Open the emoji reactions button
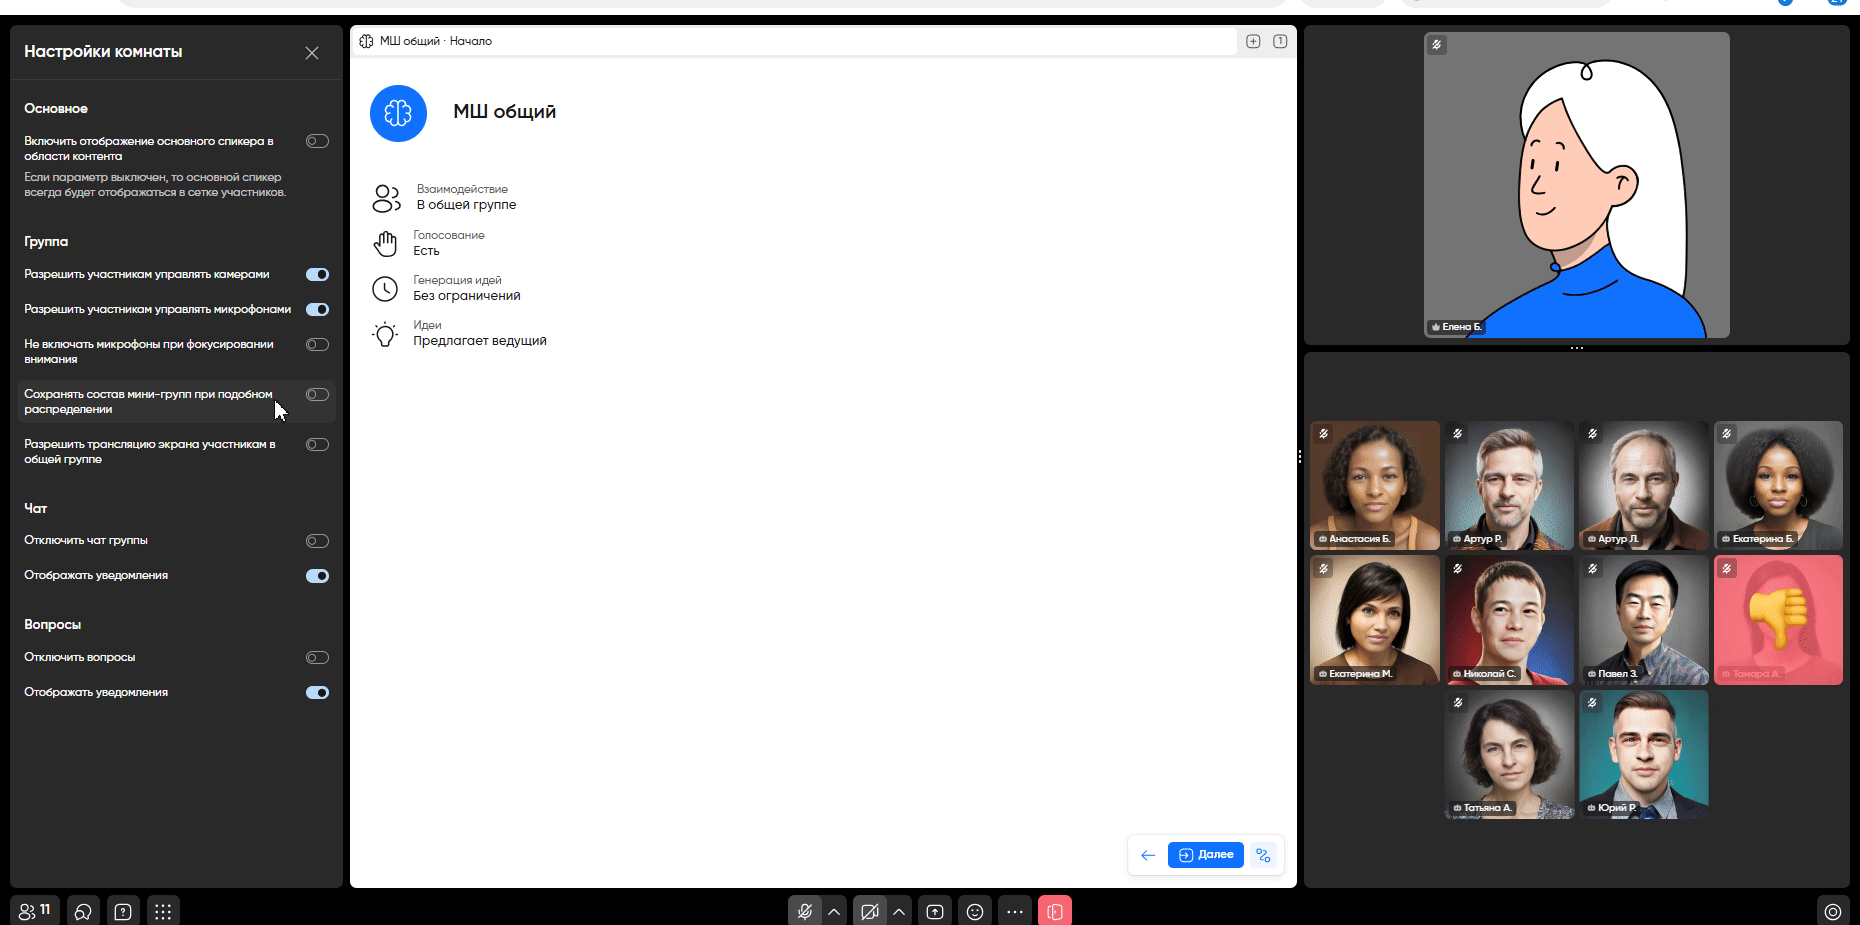1860x925 pixels. 975,911
